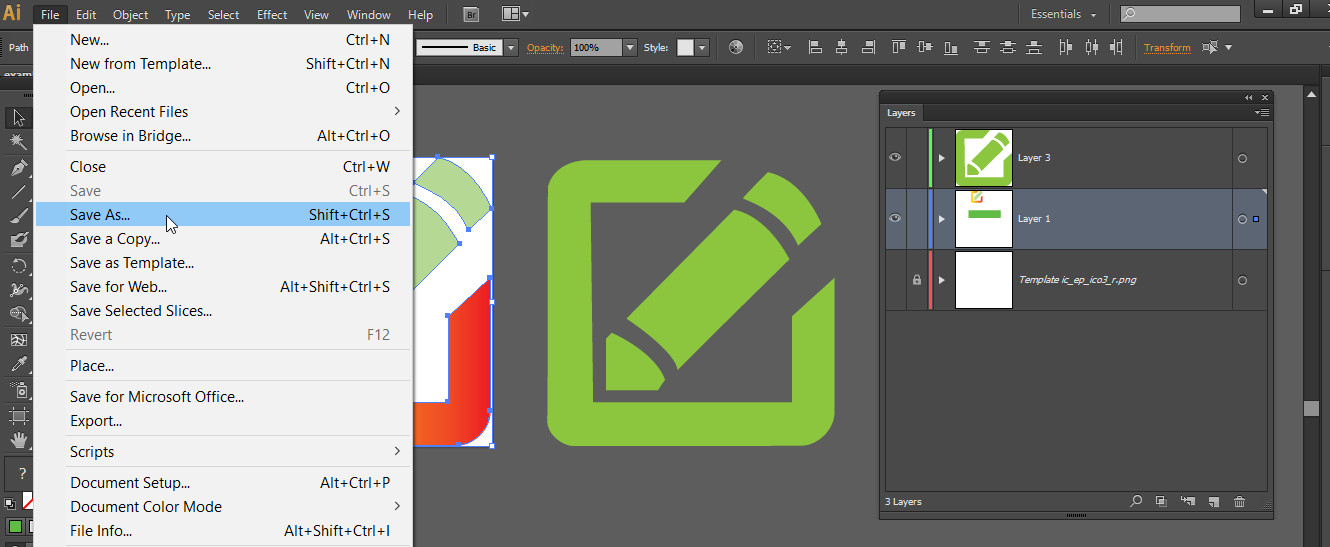Image resolution: width=1330 pixels, height=547 pixels.
Task: Select the Symbol Sprayer tool
Action: (18, 390)
